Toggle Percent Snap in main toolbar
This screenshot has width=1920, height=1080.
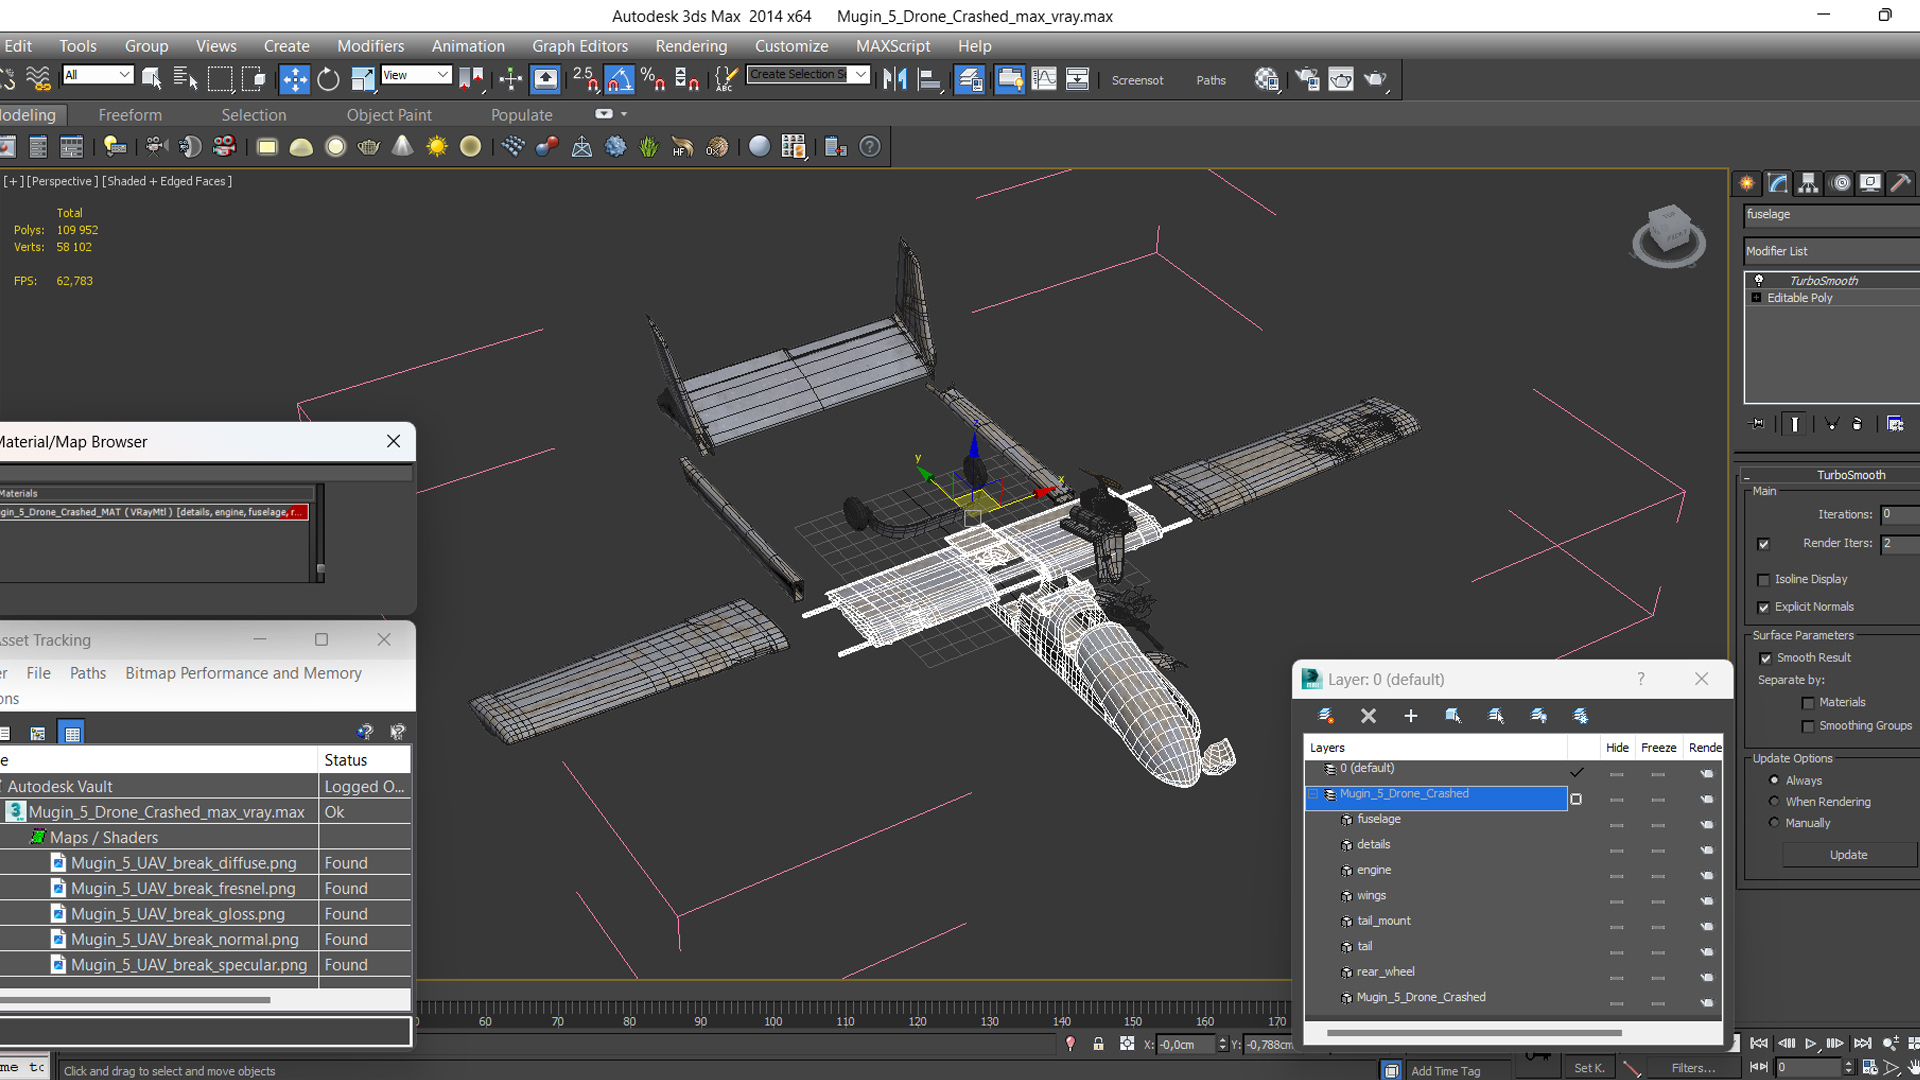pyautogui.click(x=653, y=79)
